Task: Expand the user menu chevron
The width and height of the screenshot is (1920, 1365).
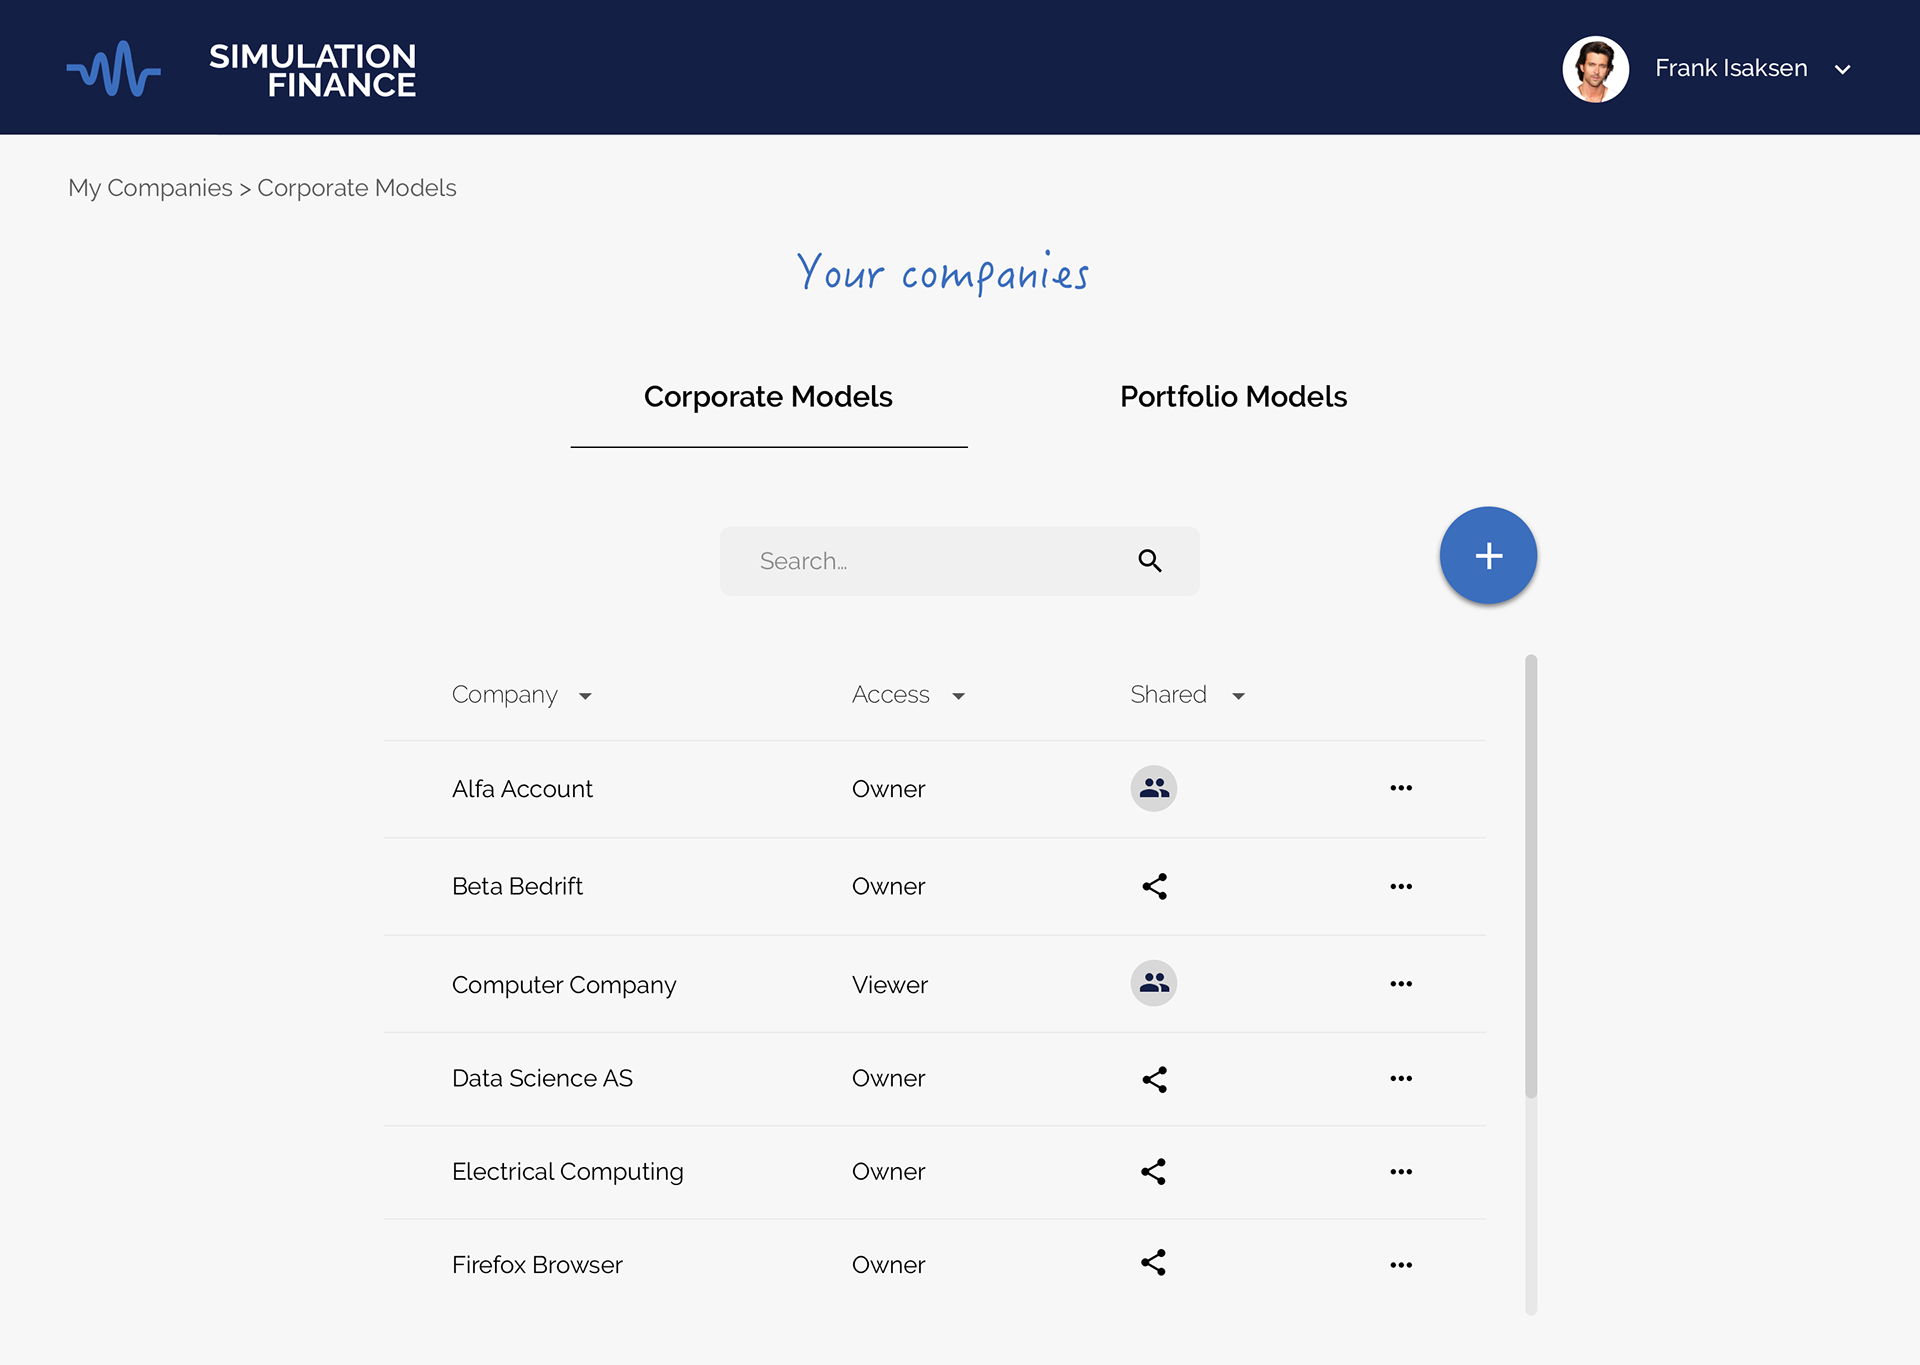Action: click(1842, 69)
